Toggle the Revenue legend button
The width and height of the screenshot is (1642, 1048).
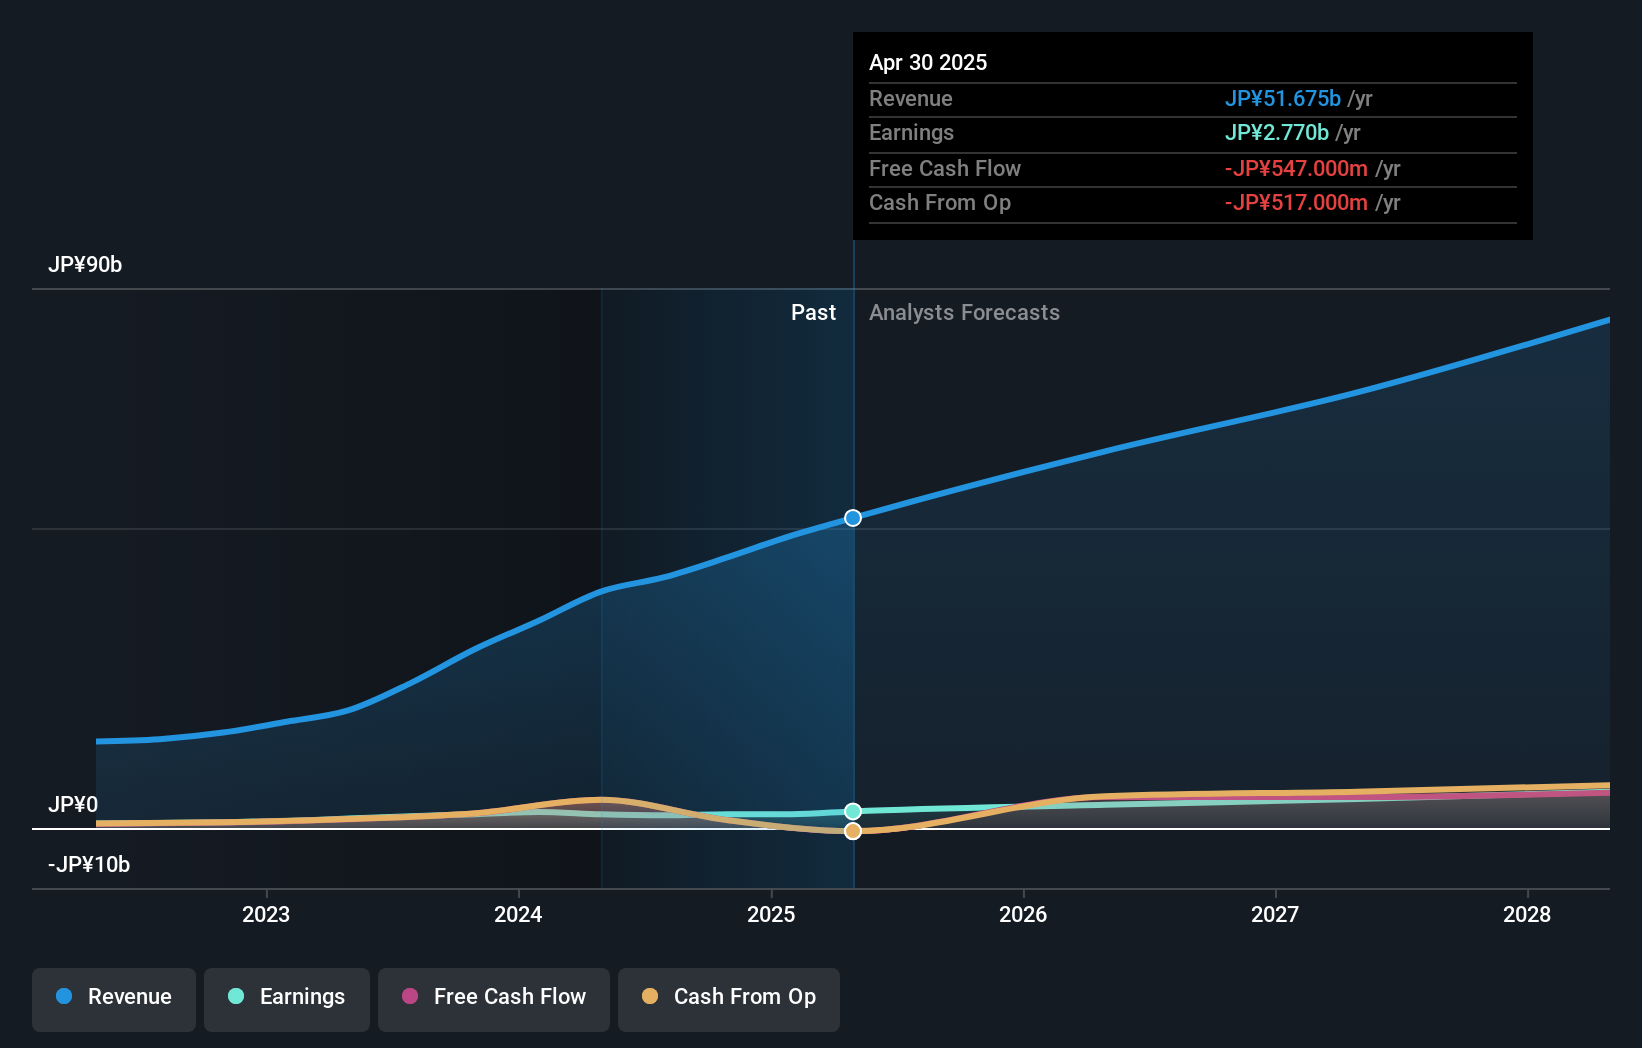click(114, 999)
